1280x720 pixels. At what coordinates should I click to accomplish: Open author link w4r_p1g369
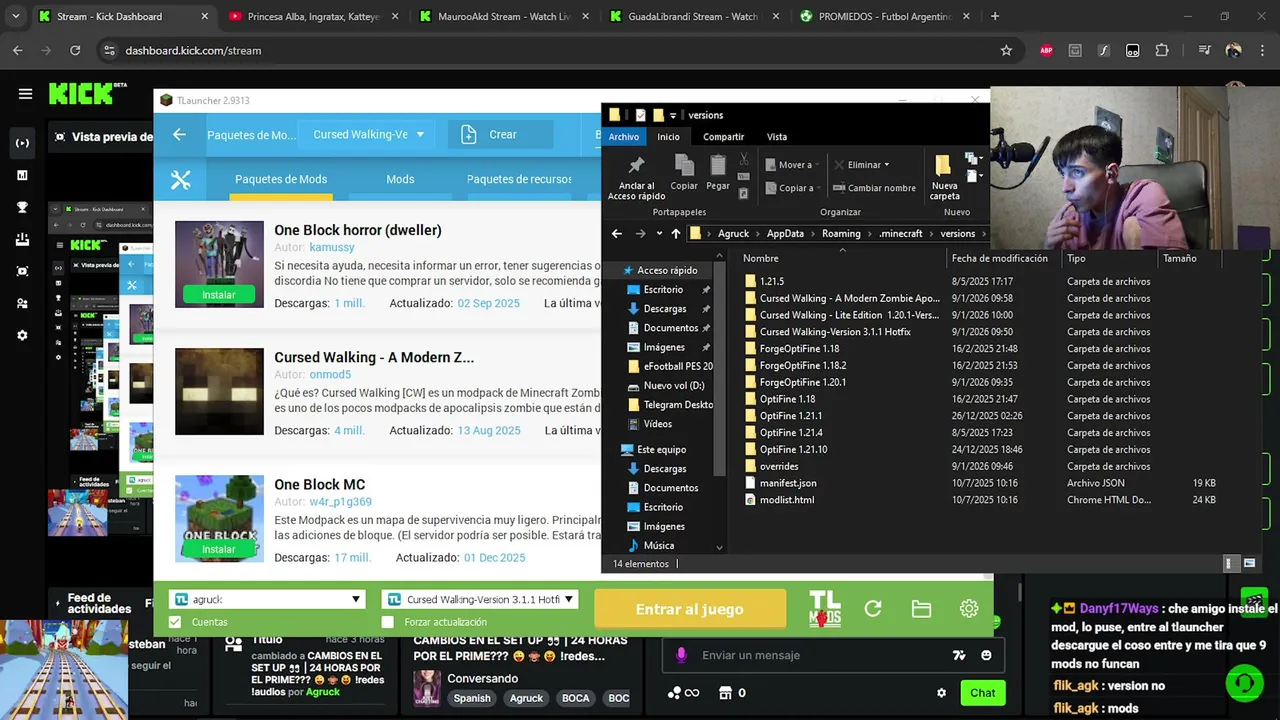click(x=340, y=502)
